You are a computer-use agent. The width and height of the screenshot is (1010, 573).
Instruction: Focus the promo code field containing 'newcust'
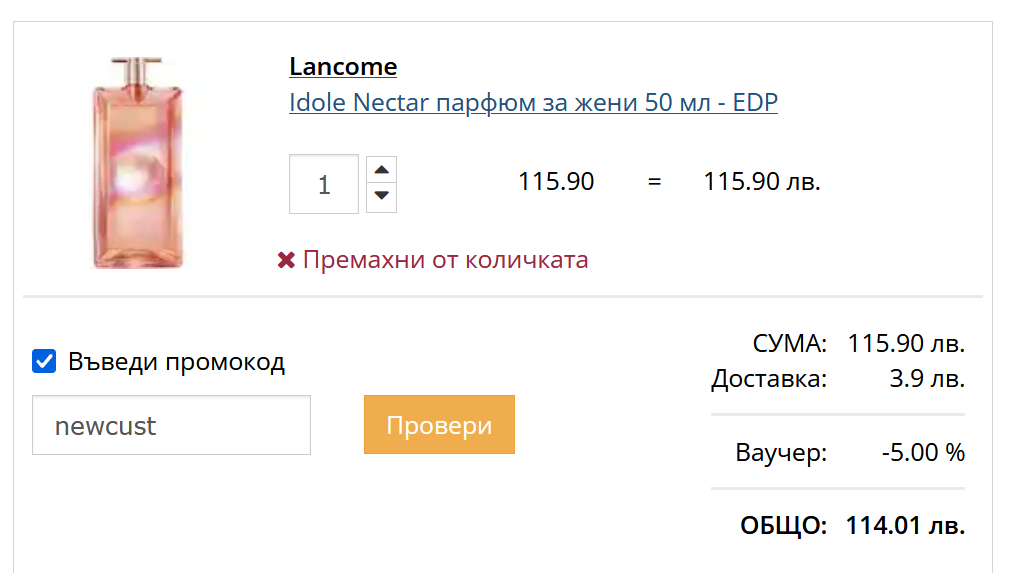[171, 426]
